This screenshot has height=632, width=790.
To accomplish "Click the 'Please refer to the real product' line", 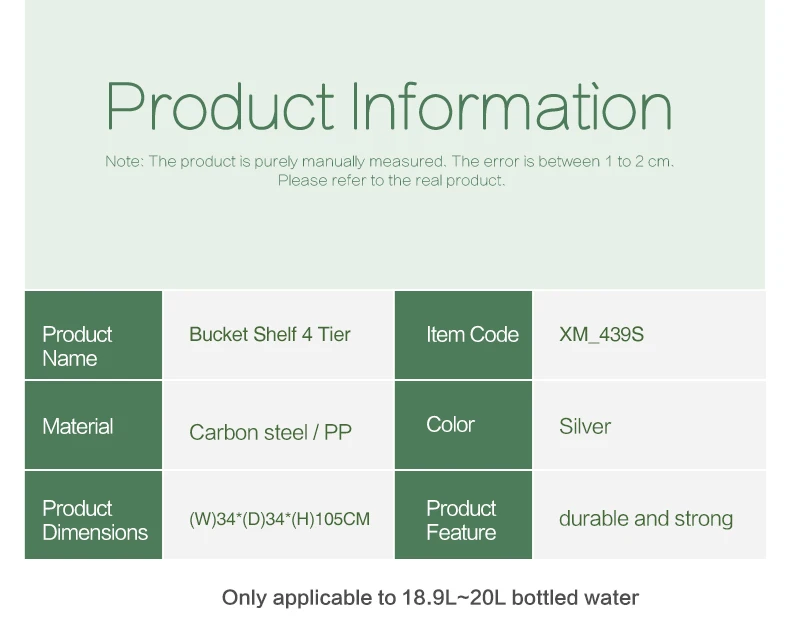I will pos(391,180).
